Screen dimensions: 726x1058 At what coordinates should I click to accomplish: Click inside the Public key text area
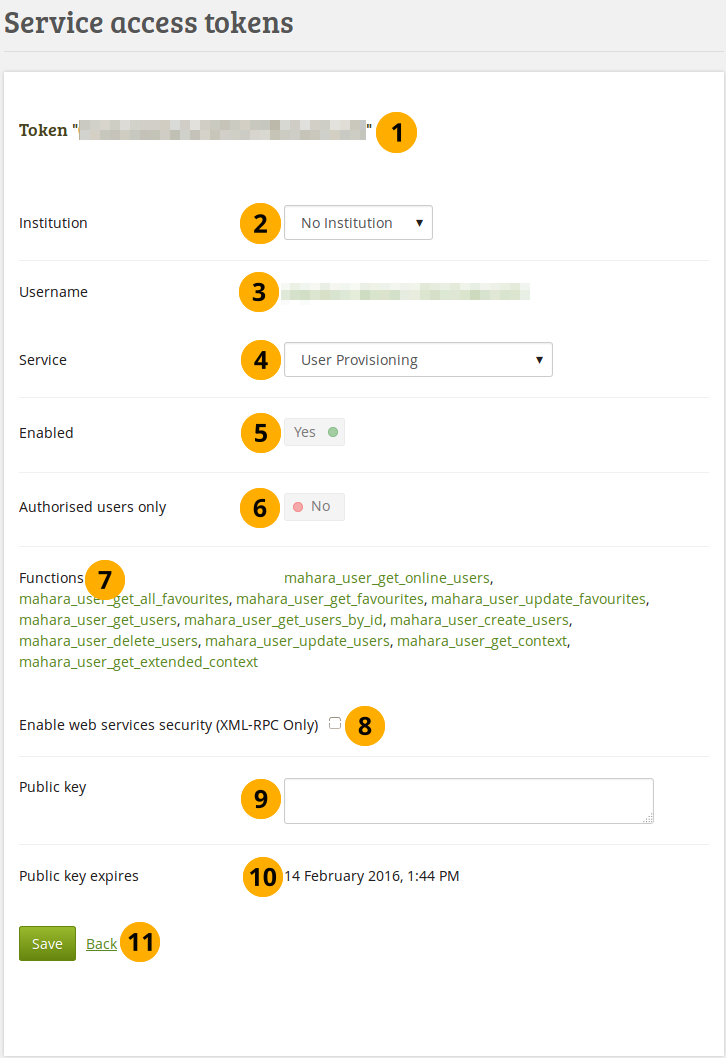pyautogui.click(x=468, y=800)
